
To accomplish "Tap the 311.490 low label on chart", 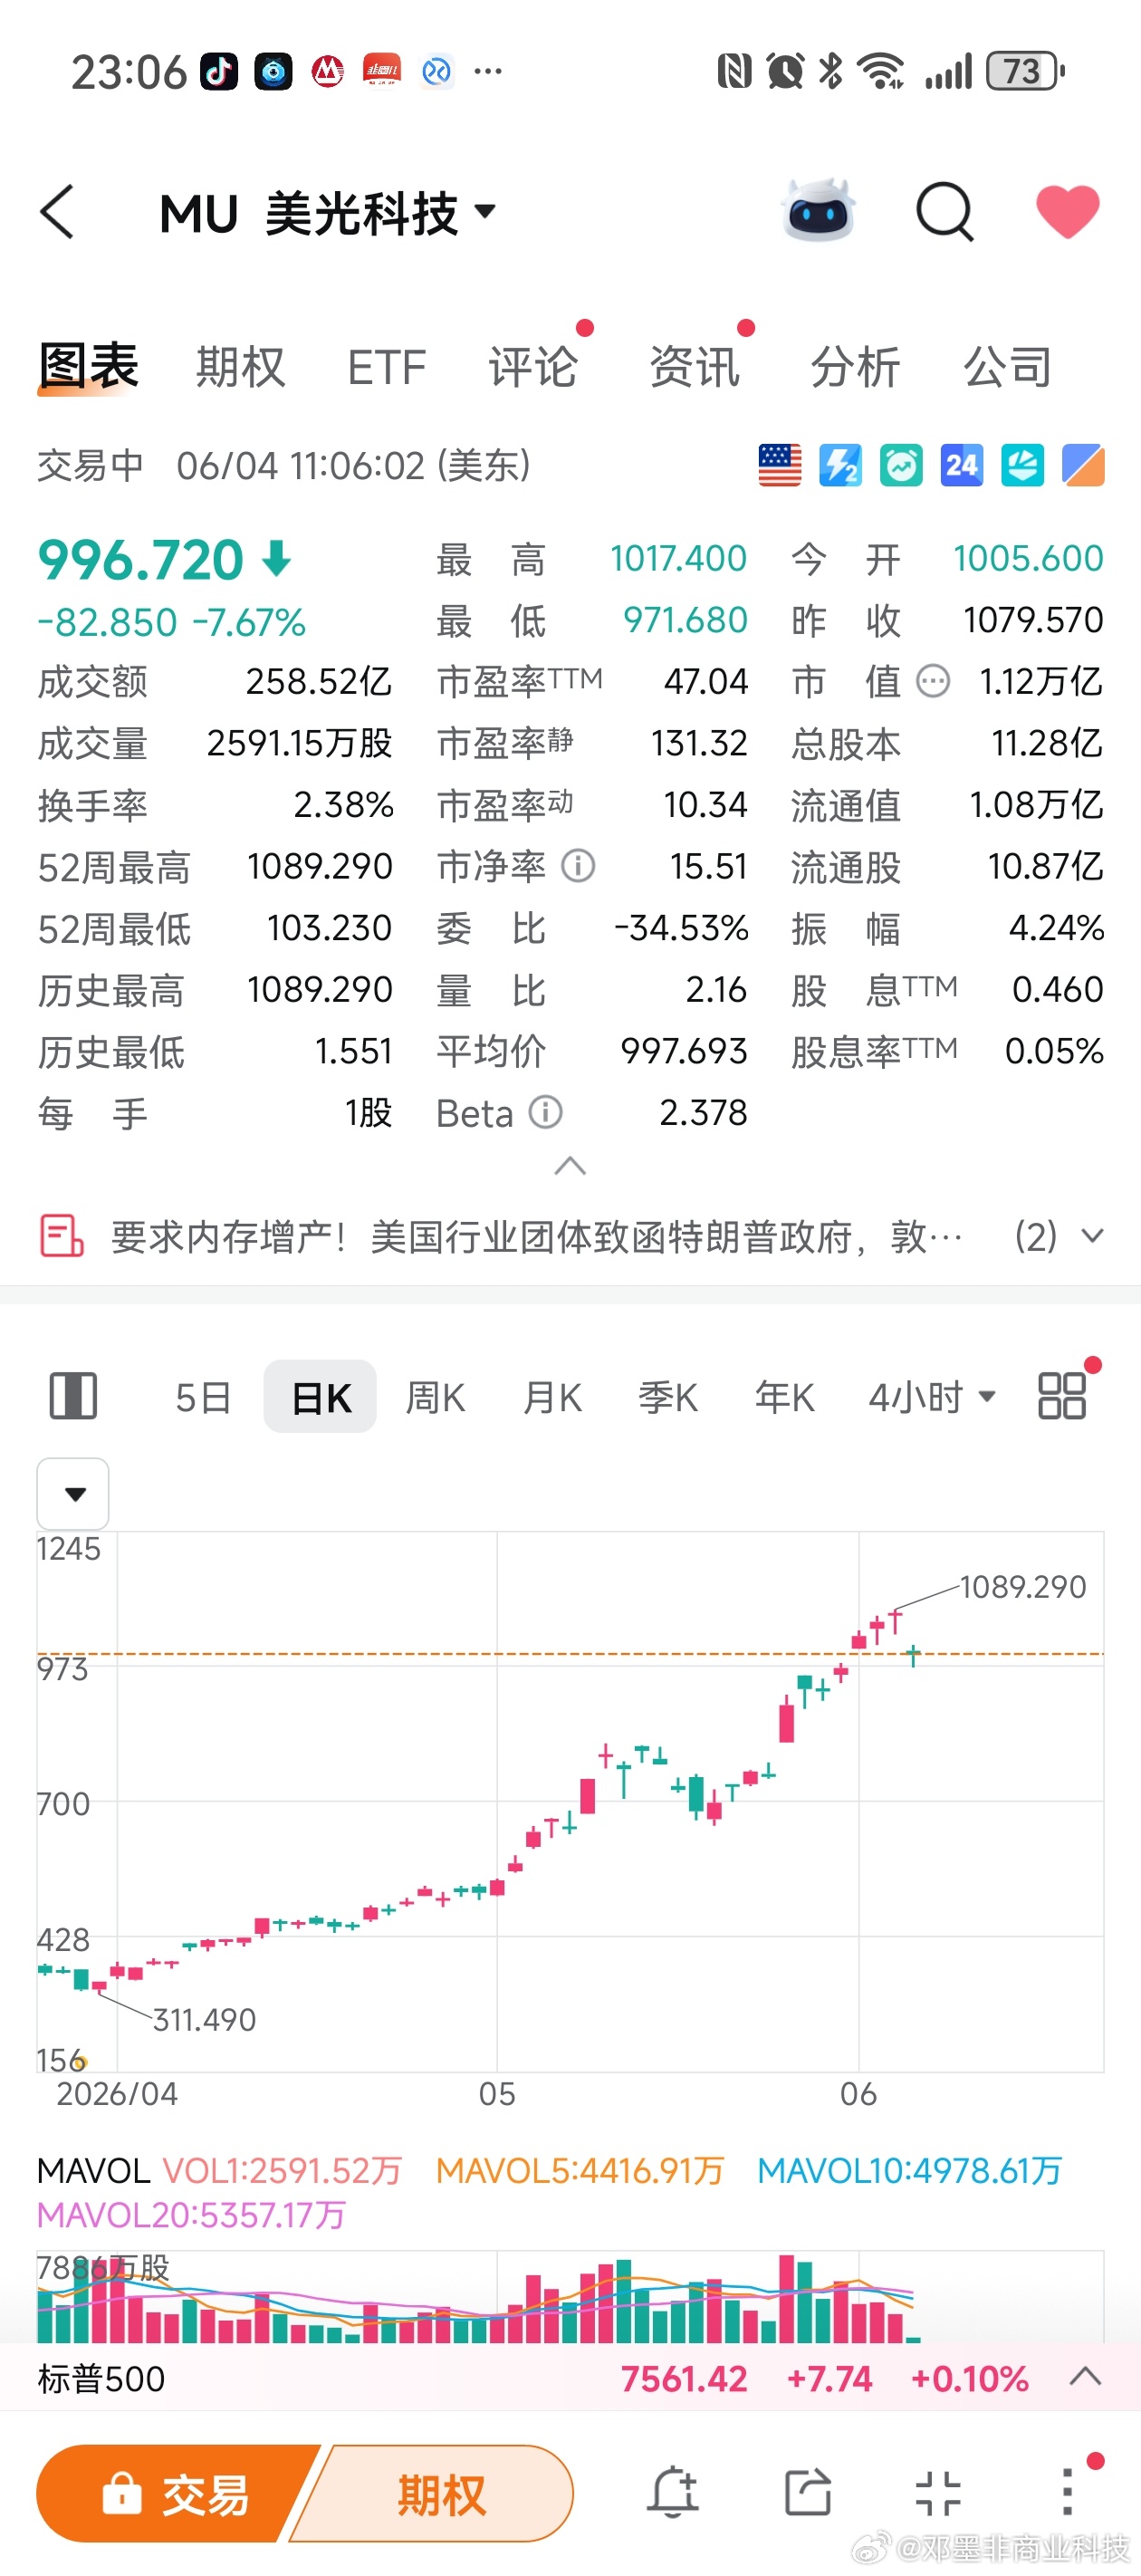I will 204,2019.
